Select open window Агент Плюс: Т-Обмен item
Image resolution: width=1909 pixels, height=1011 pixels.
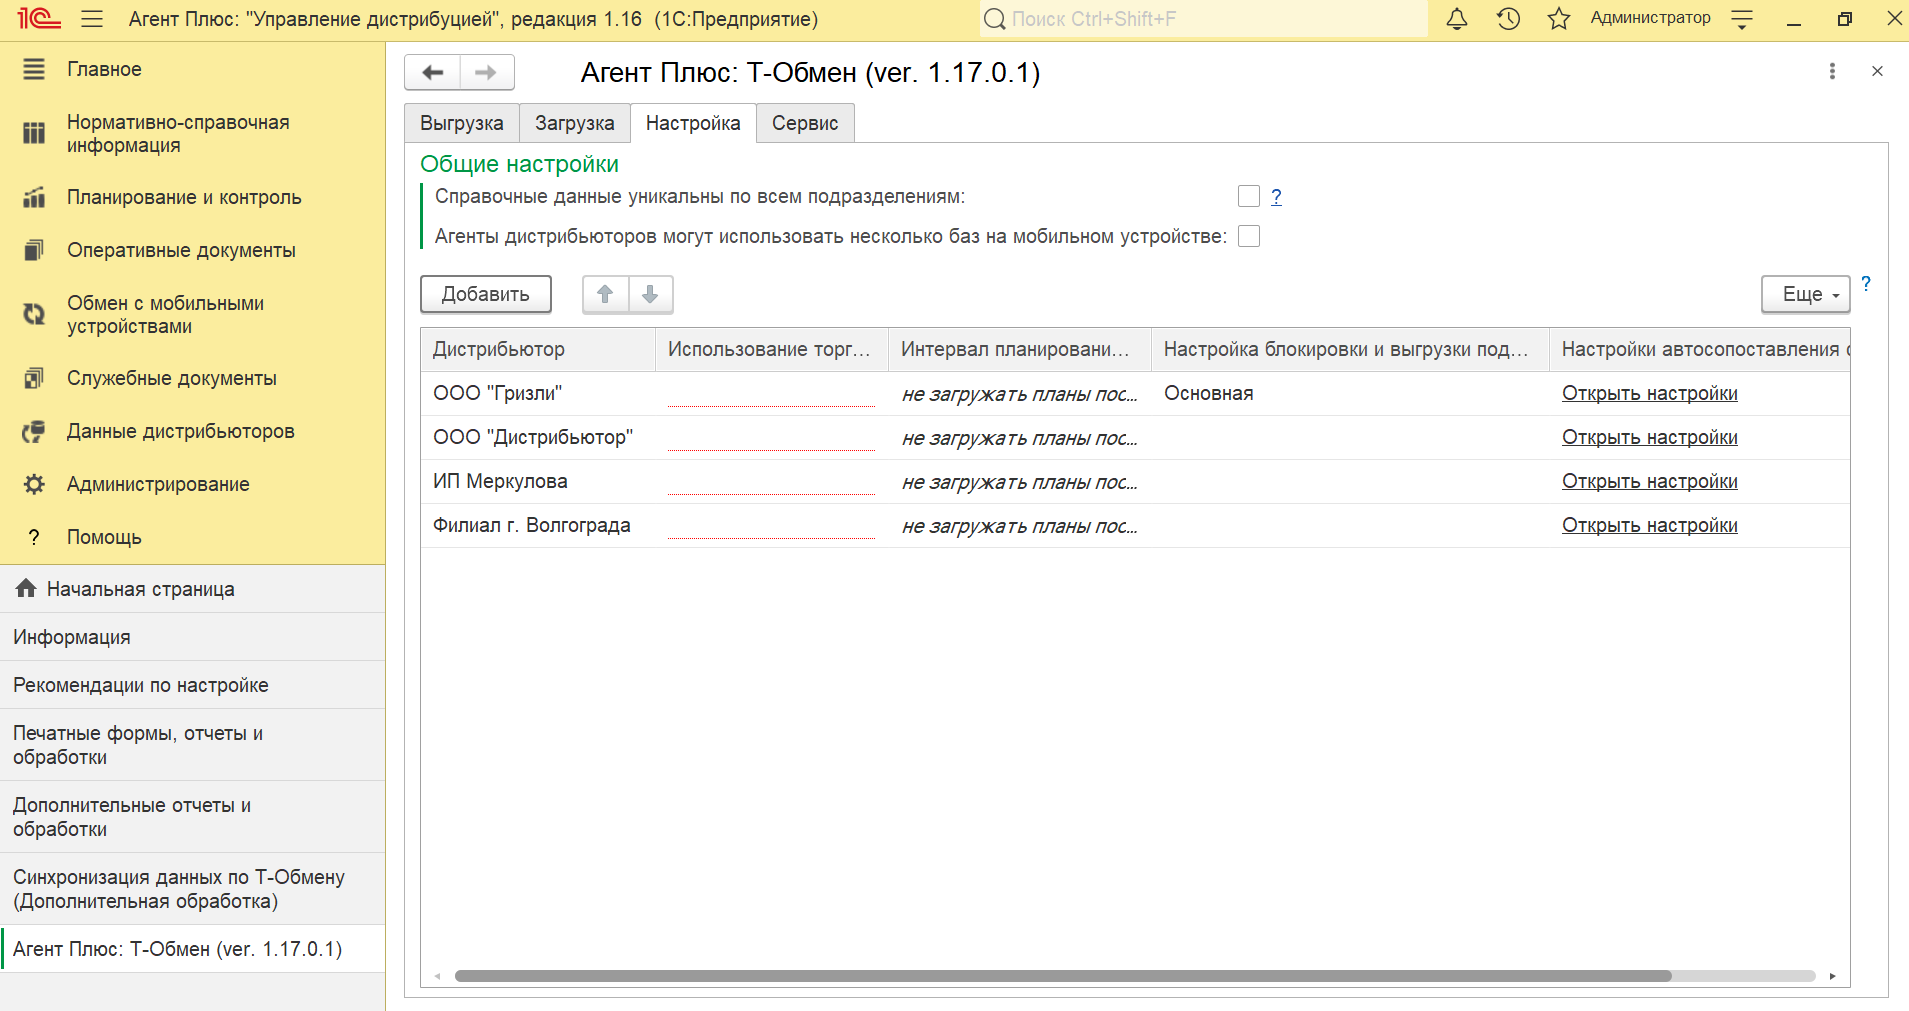click(x=192, y=949)
